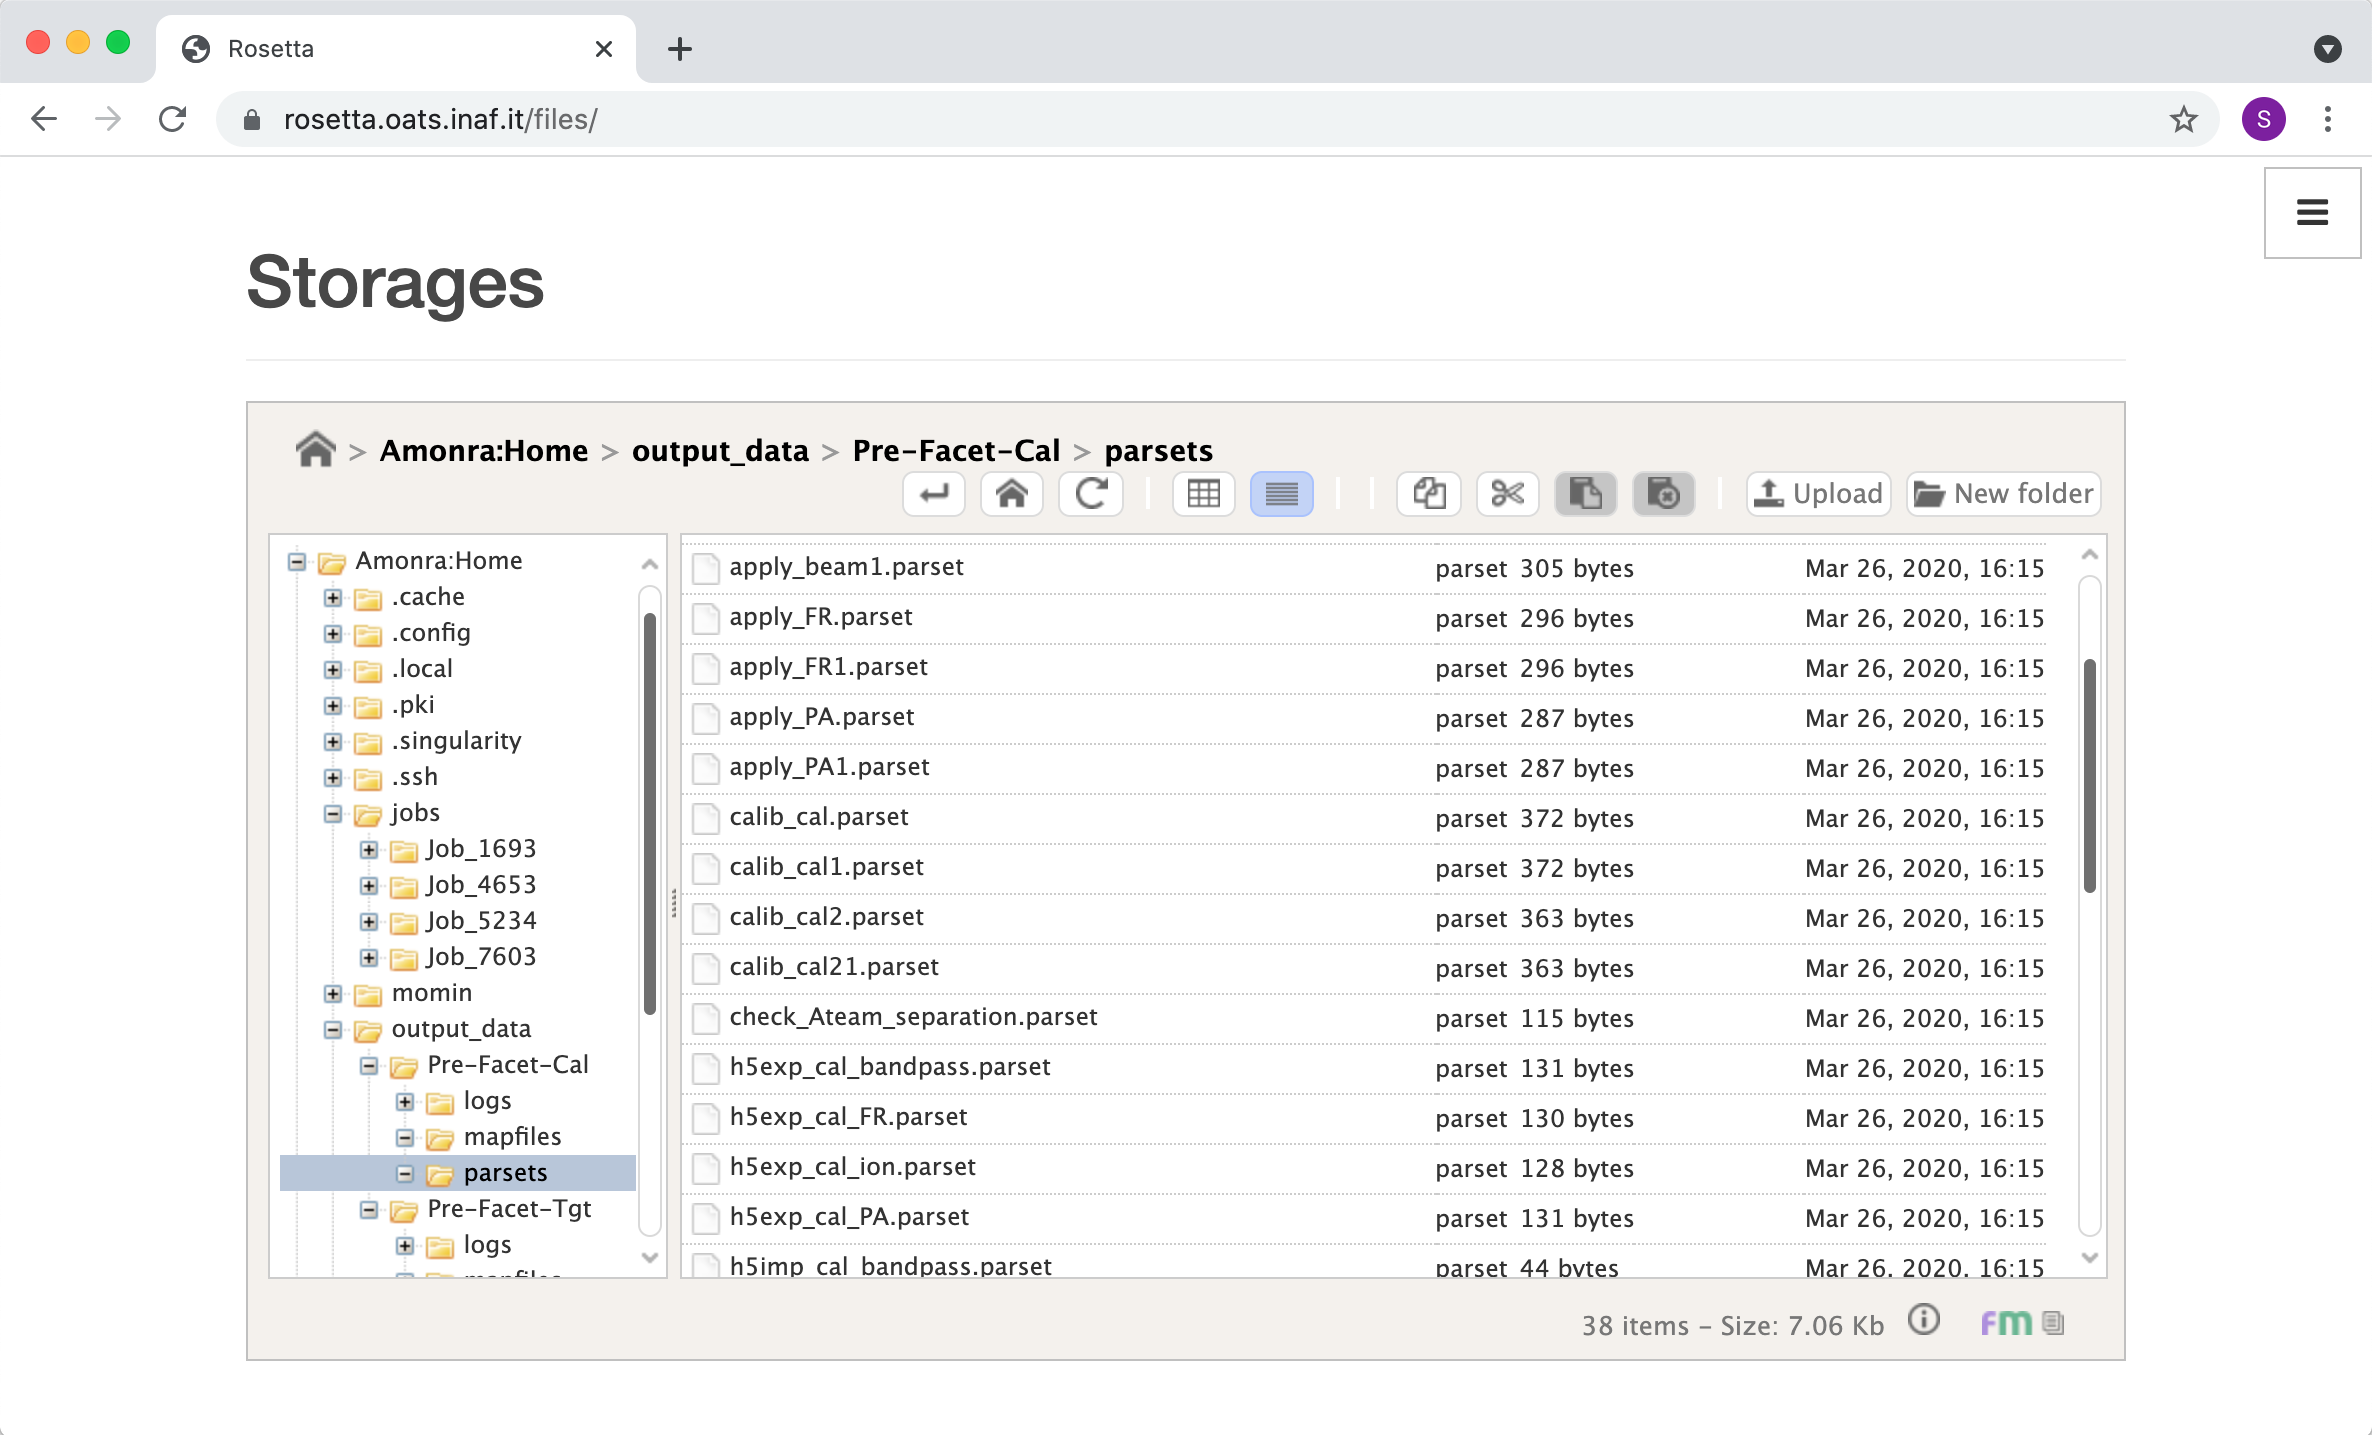Click the breadcrumb home icon
2372x1435 pixels.
[x=315, y=450]
